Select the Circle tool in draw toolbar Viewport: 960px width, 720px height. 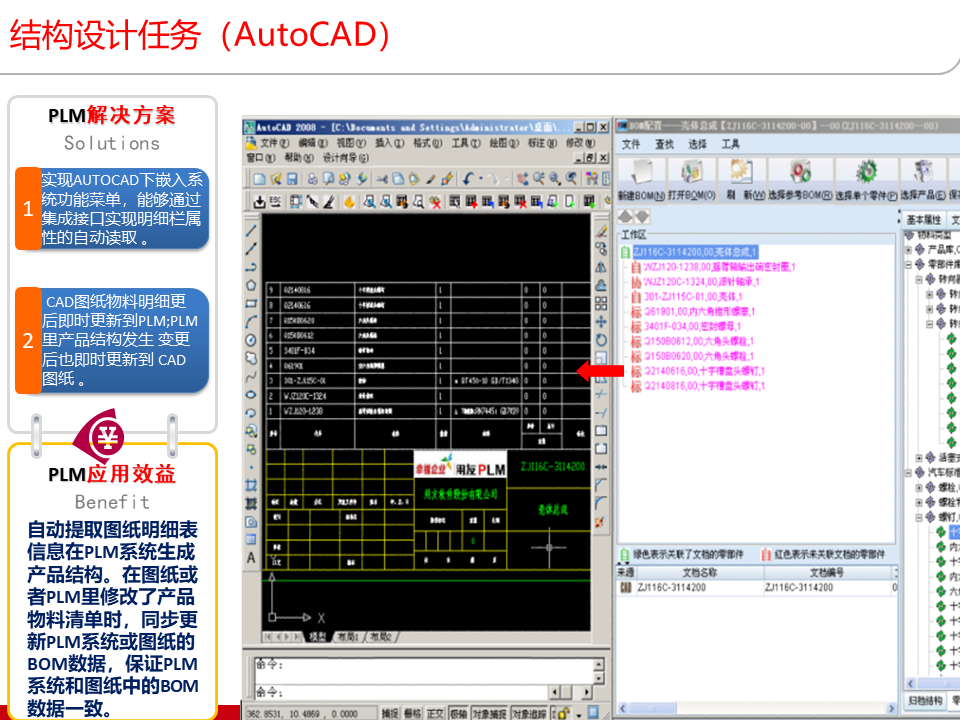click(251, 340)
